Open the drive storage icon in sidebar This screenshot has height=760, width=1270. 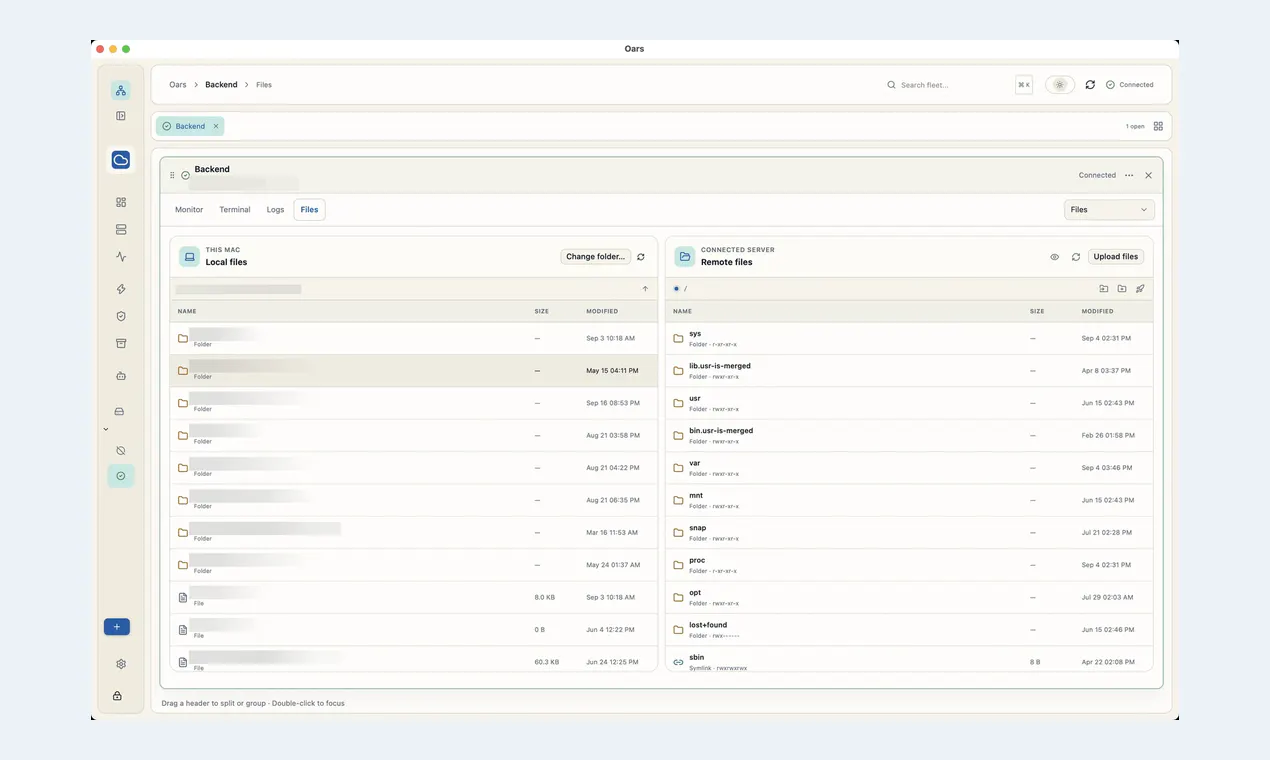click(119, 411)
